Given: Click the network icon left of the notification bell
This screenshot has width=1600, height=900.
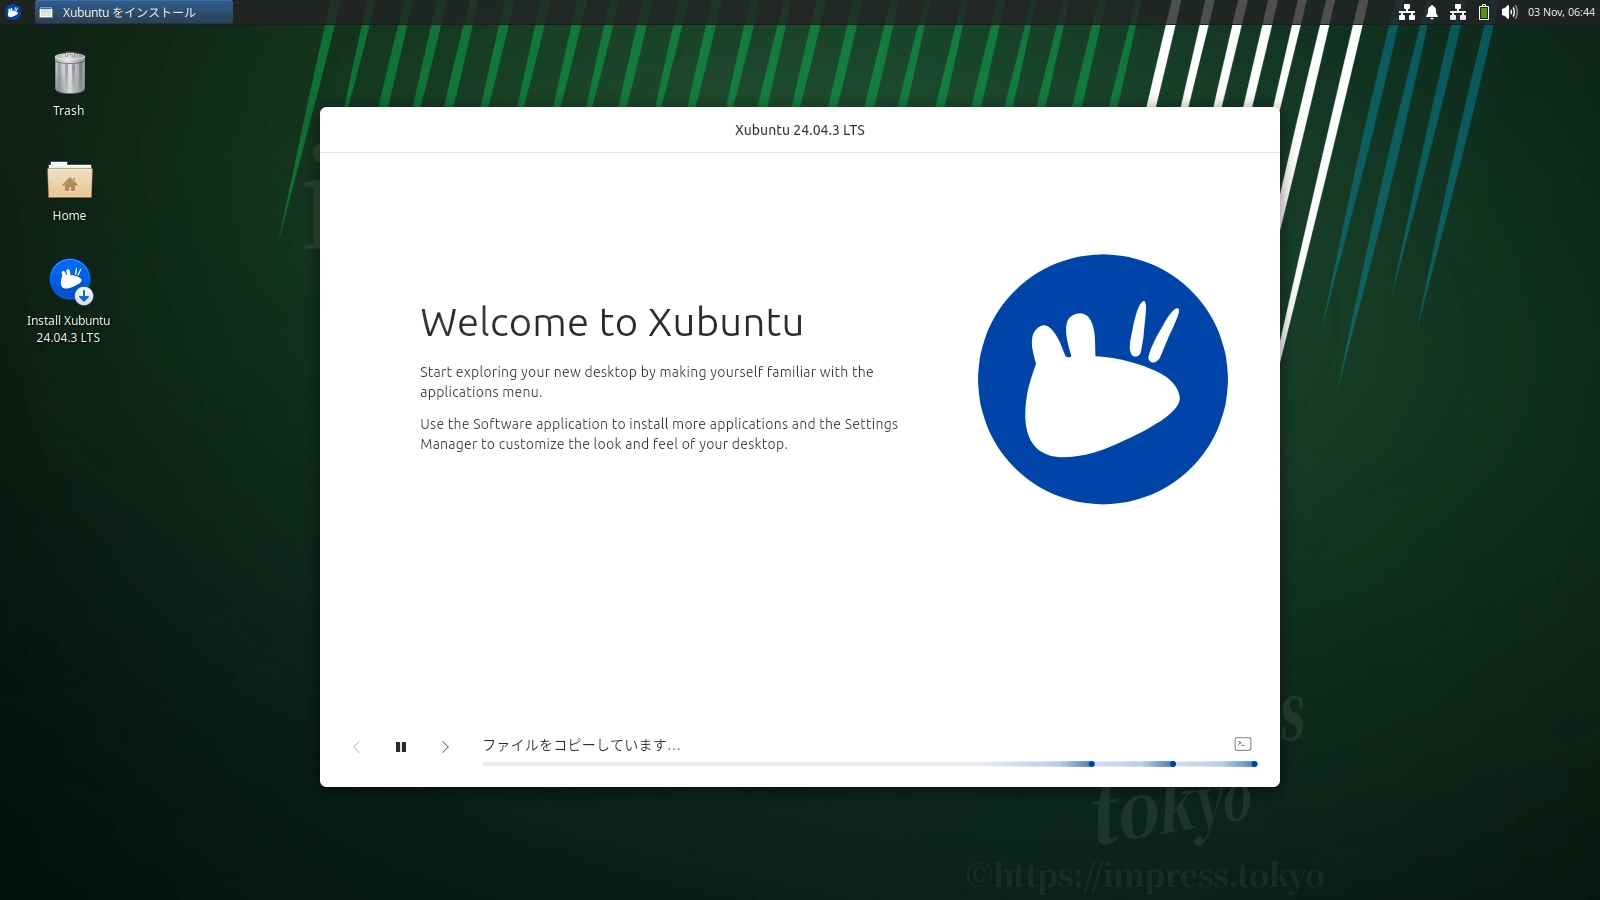Looking at the screenshot, I should pyautogui.click(x=1407, y=12).
